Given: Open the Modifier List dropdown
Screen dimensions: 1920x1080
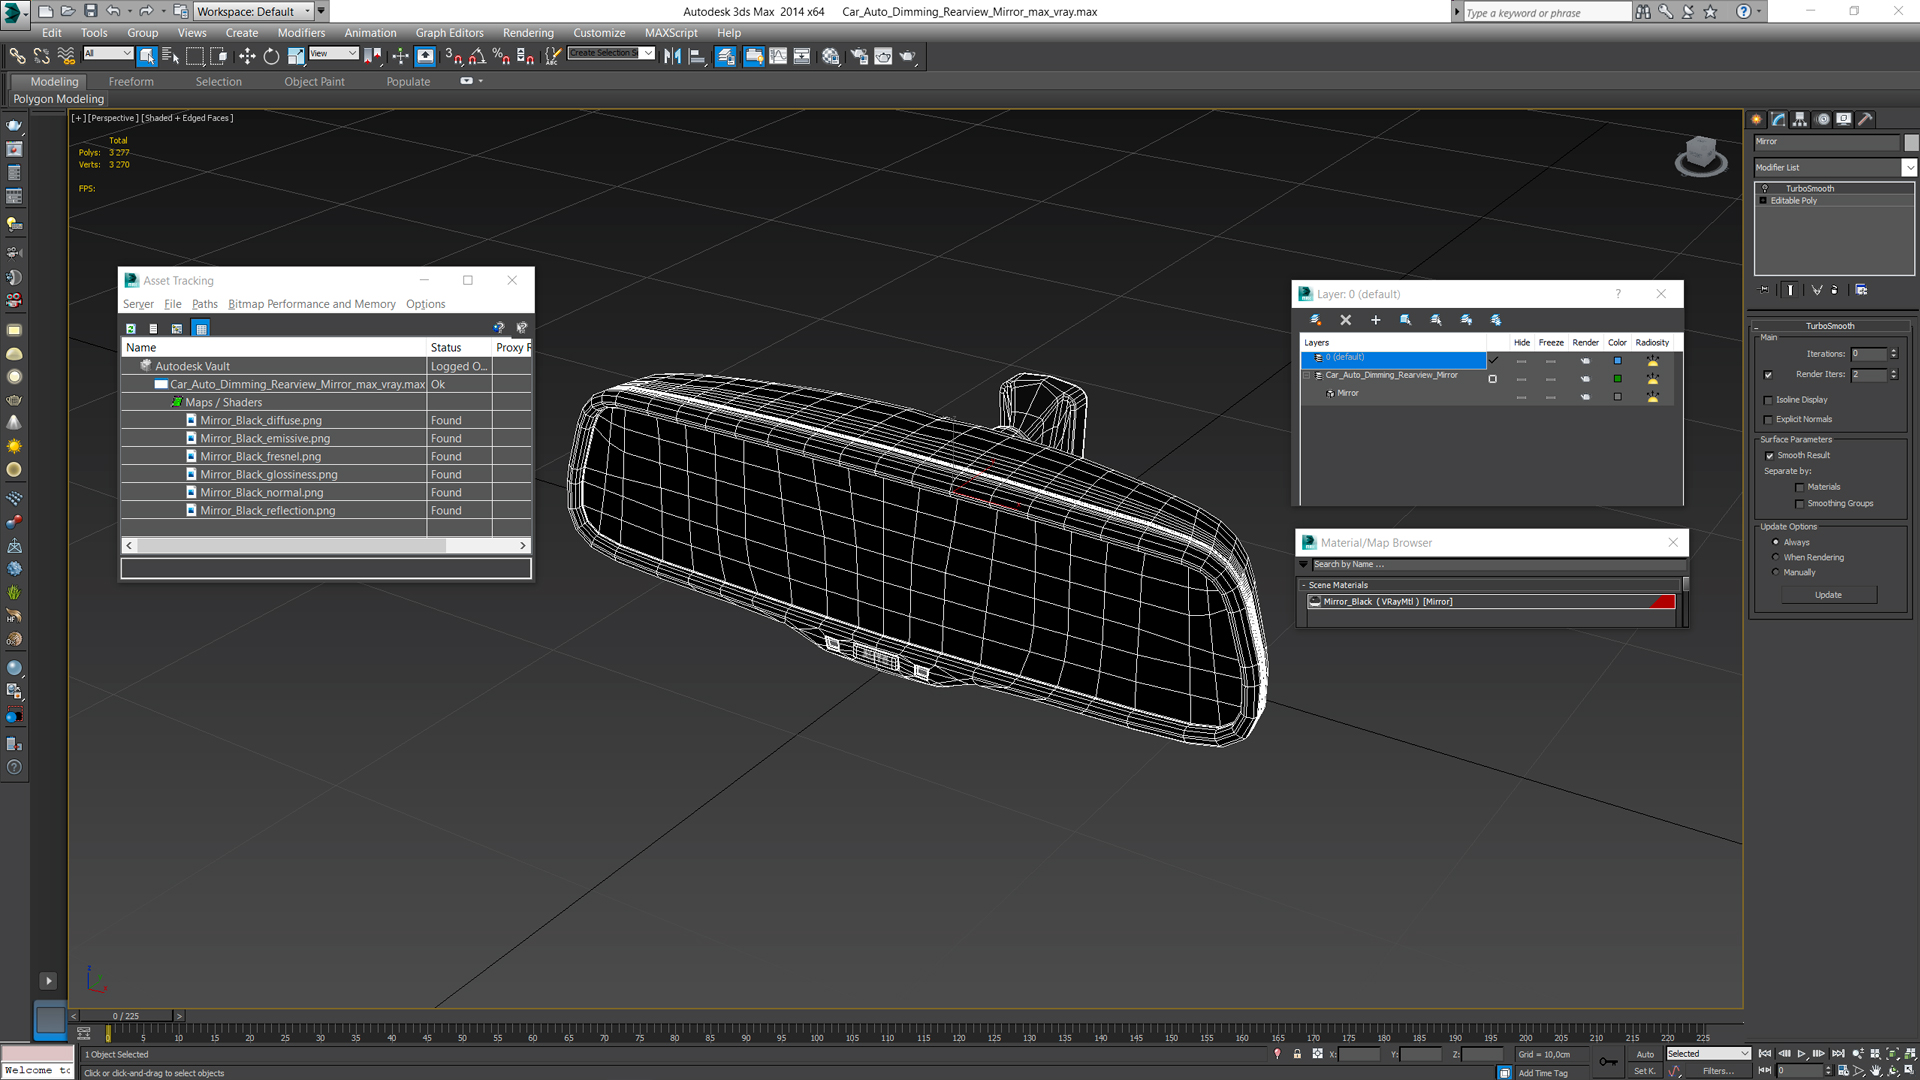Looking at the screenshot, I should pyautogui.click(x=1835, y=167).
